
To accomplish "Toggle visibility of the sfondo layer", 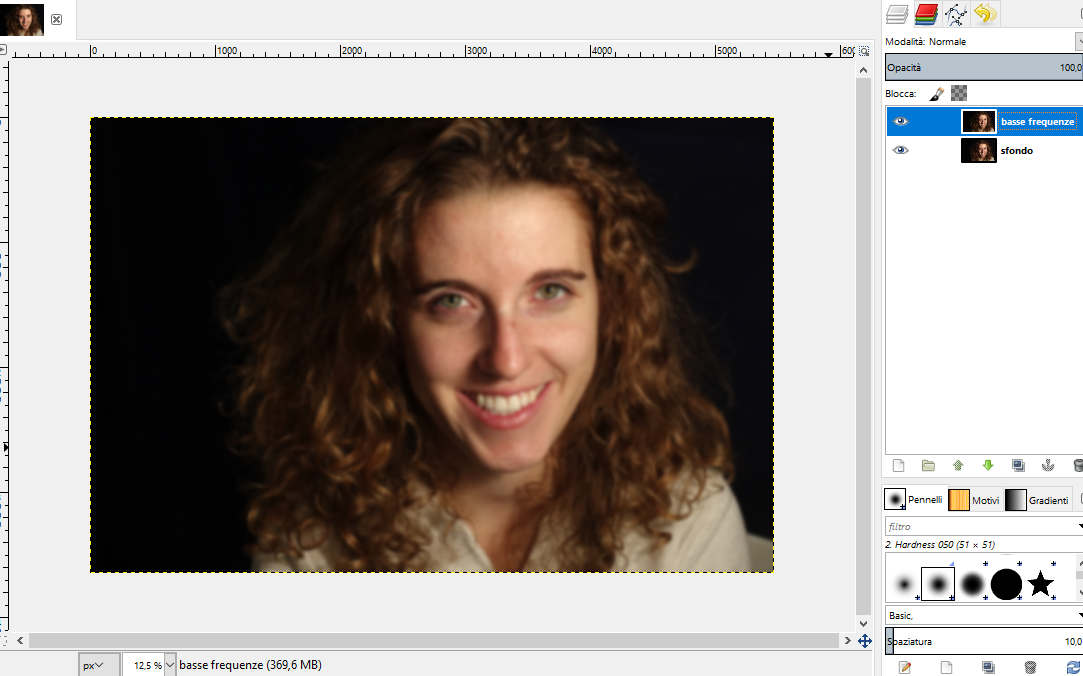I will (901, 151).
